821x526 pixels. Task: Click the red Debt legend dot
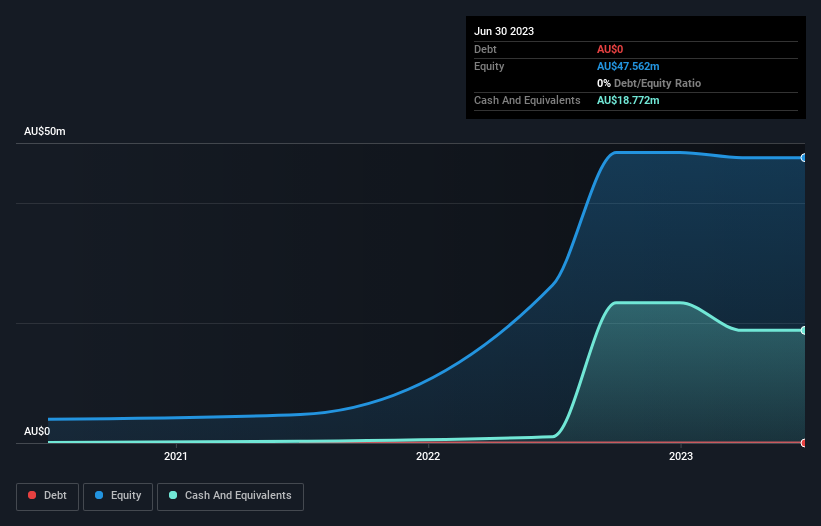coord(32,495)
